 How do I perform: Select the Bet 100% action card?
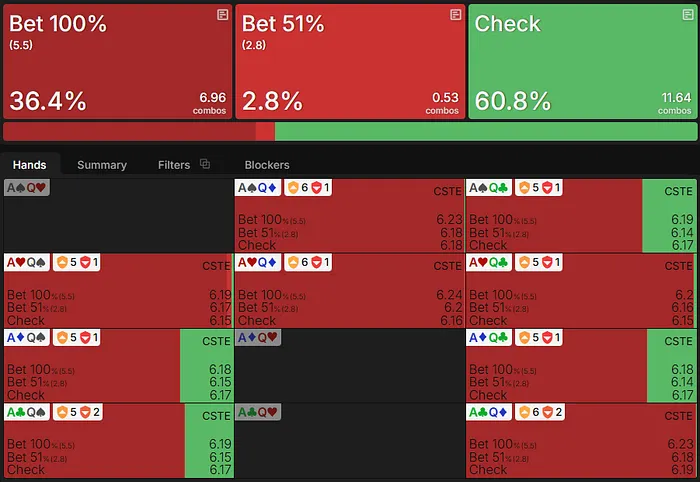coord(117,61)
